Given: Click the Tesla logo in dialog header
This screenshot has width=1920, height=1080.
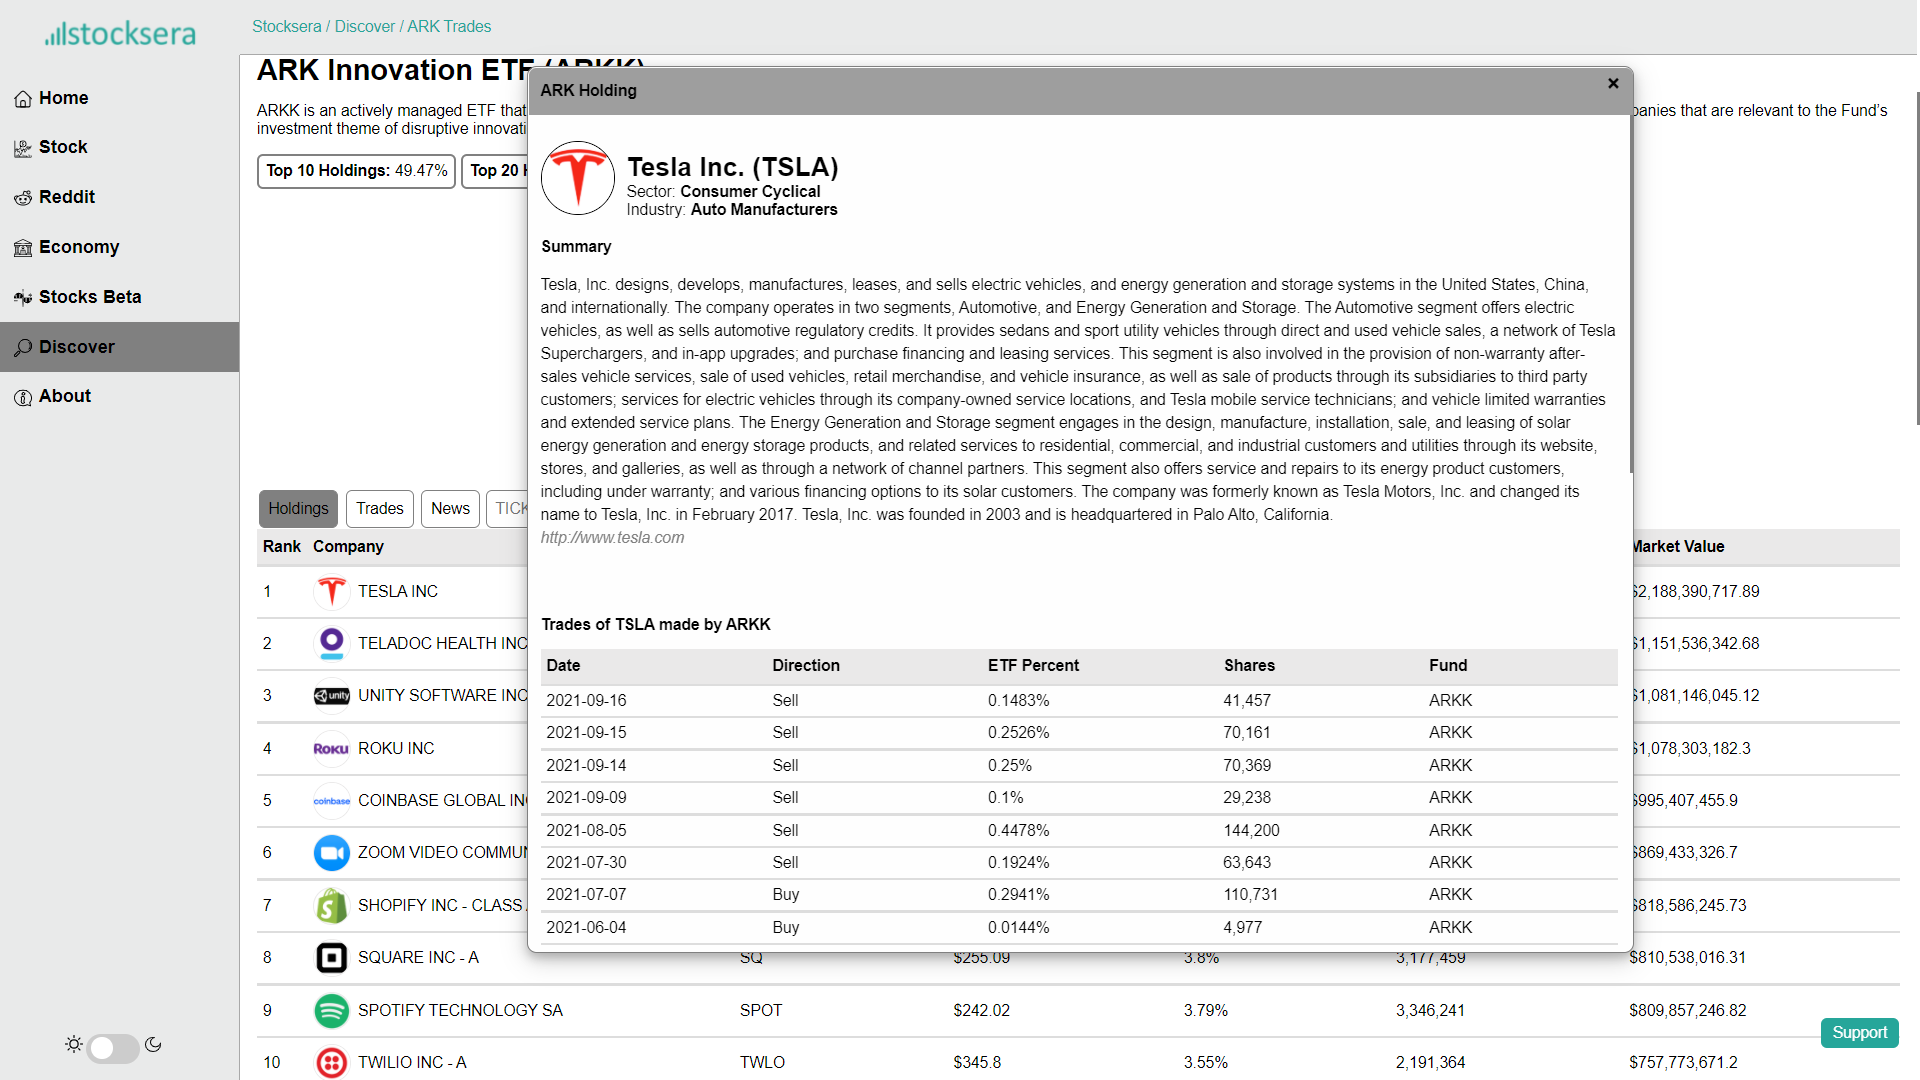Looking at the screenshot, I should coord(578,178).
